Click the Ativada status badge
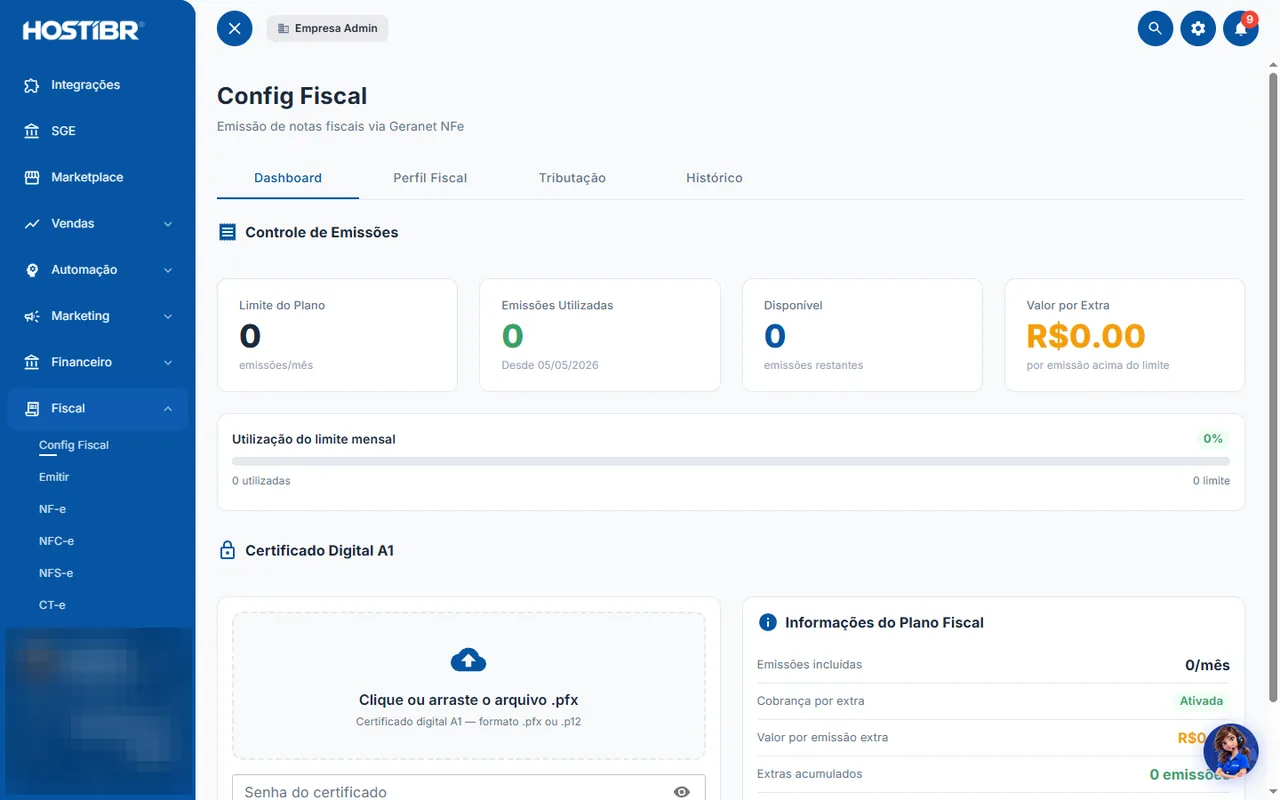This screenshot has height=800, width=1280. [1201, 701]
